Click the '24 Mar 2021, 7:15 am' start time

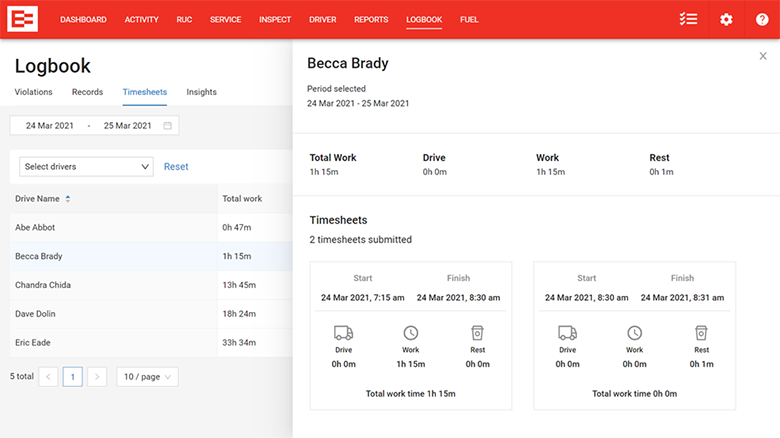coord(363,298)
